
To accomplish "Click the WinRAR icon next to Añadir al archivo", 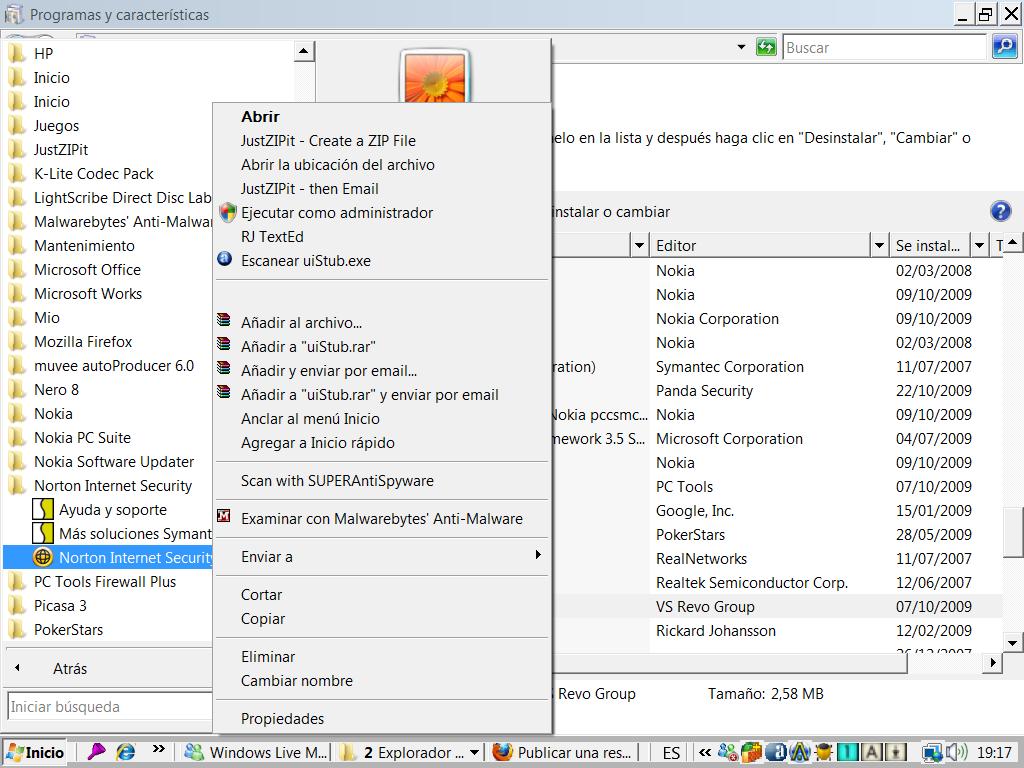I will [x=225, y=322].
